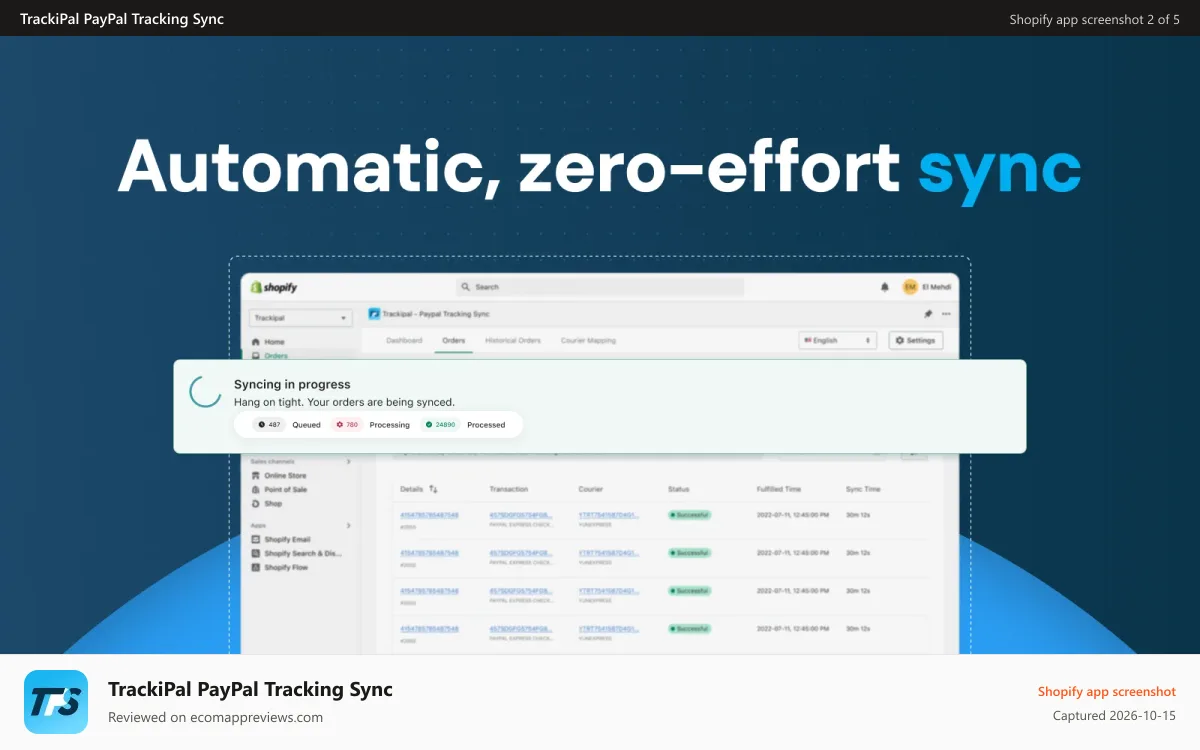Screen dimensions: 1200x750
Task: Click the Sync Time column header
Action: [x=863, y=489]
